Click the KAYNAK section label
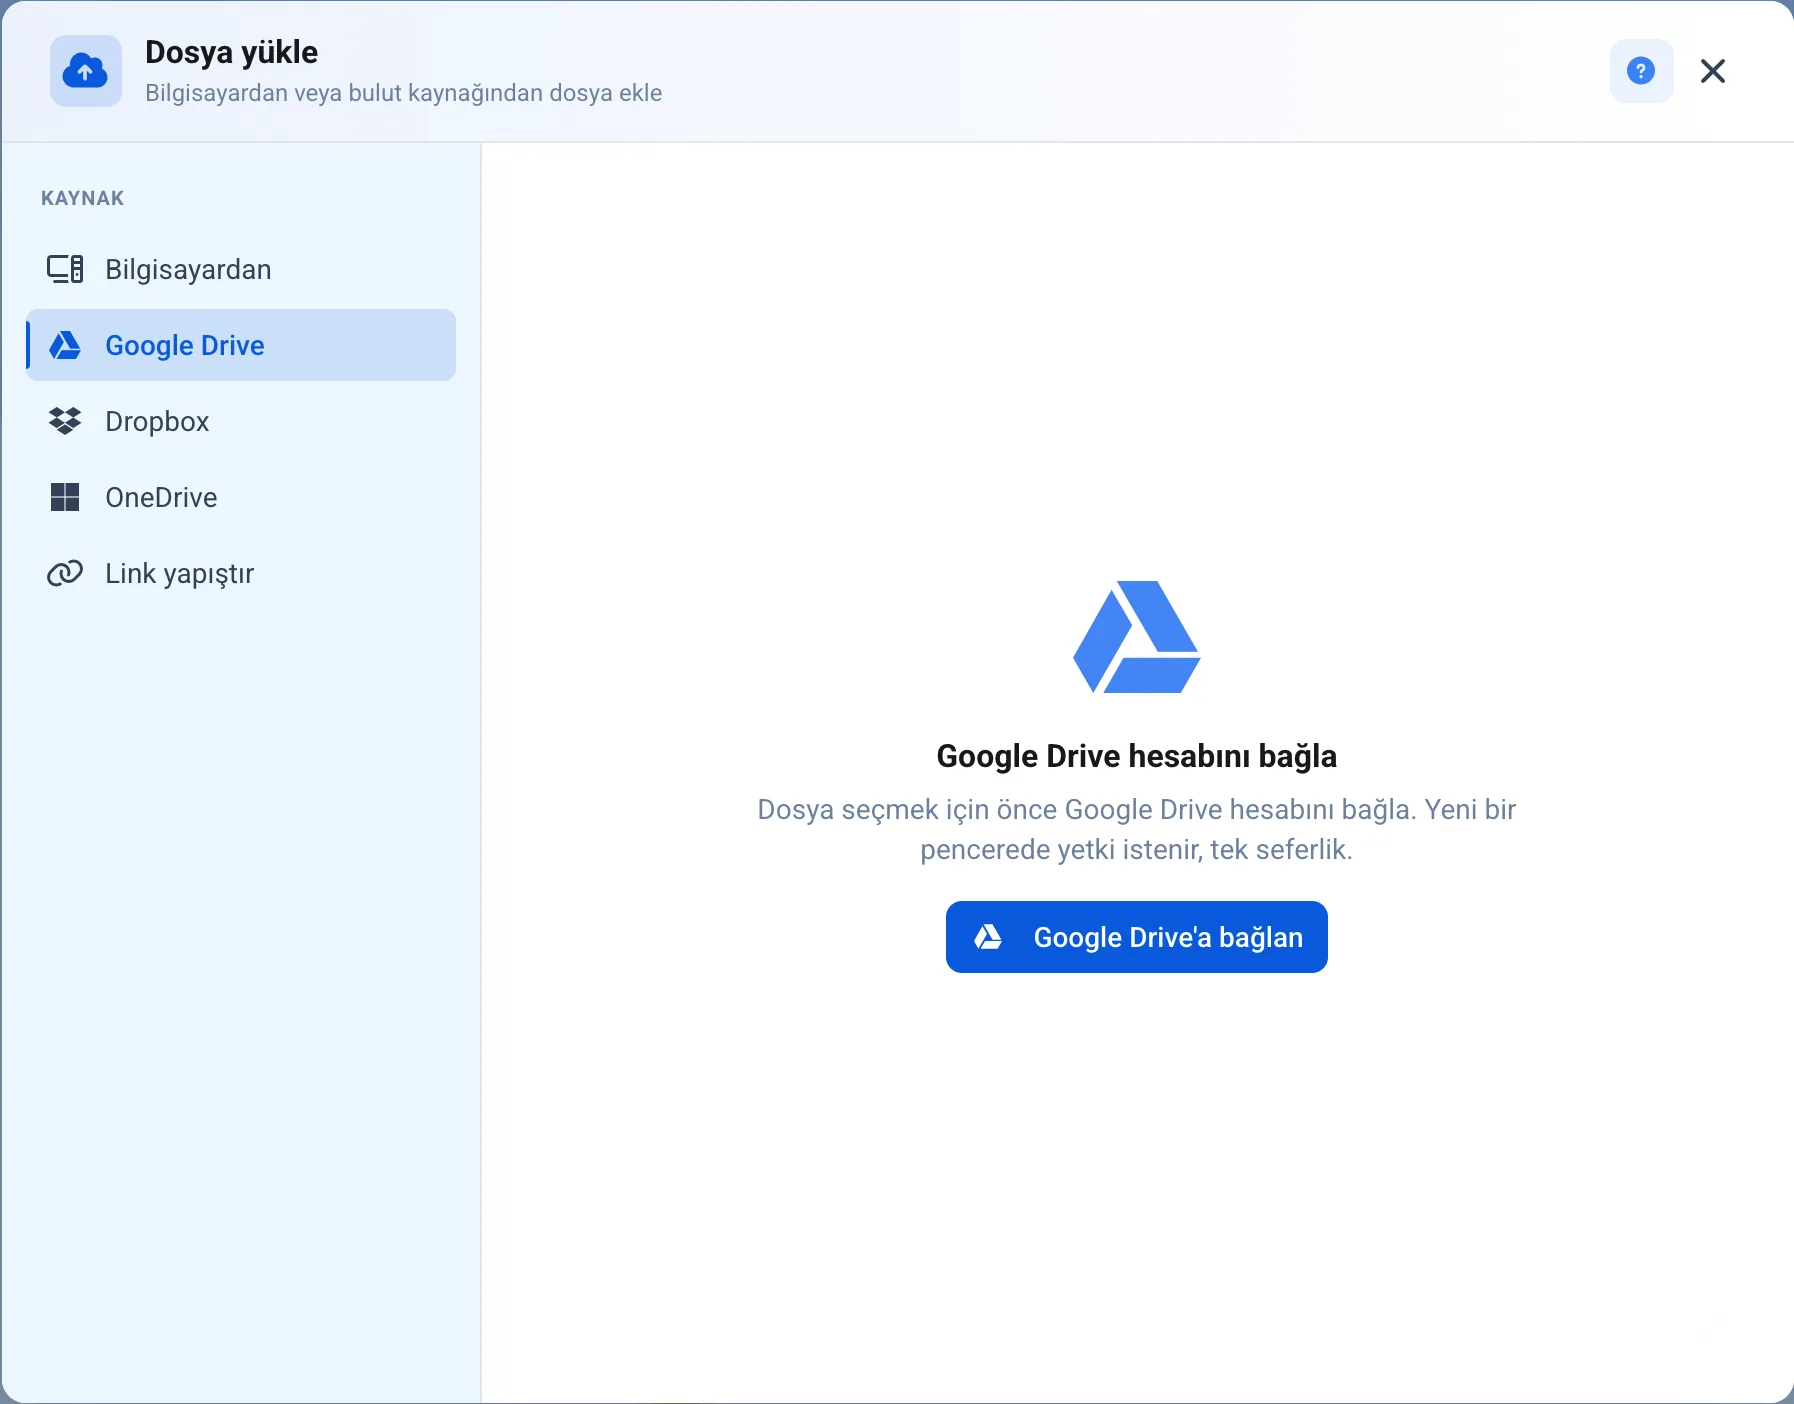Viewport: 1794px width, 1404px height. [x=83, y=198]
